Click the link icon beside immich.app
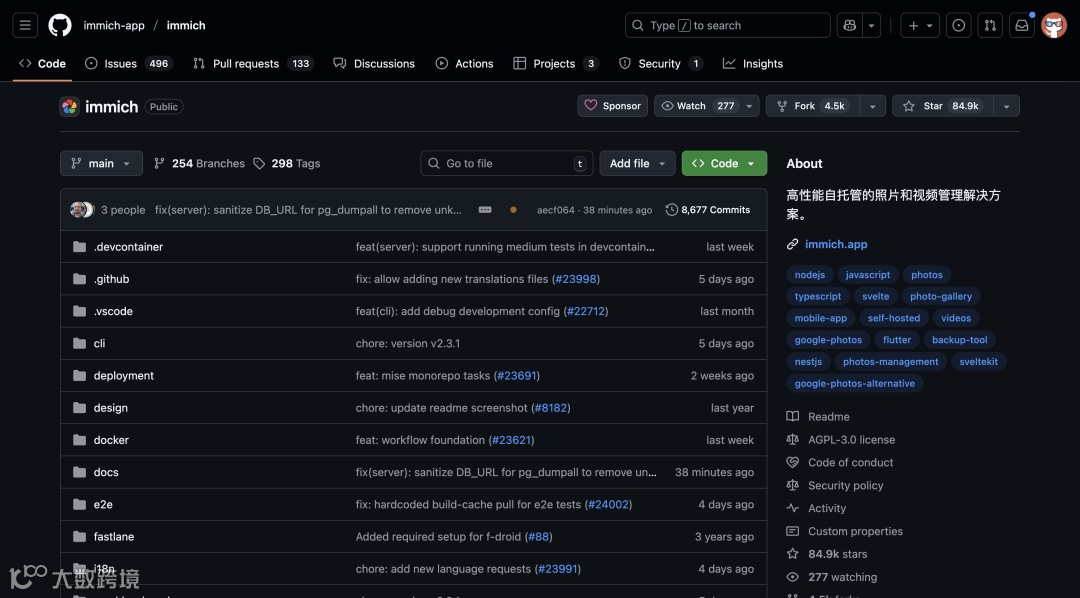Screen dimensions: 1080x598 click(x=793, y=245)
